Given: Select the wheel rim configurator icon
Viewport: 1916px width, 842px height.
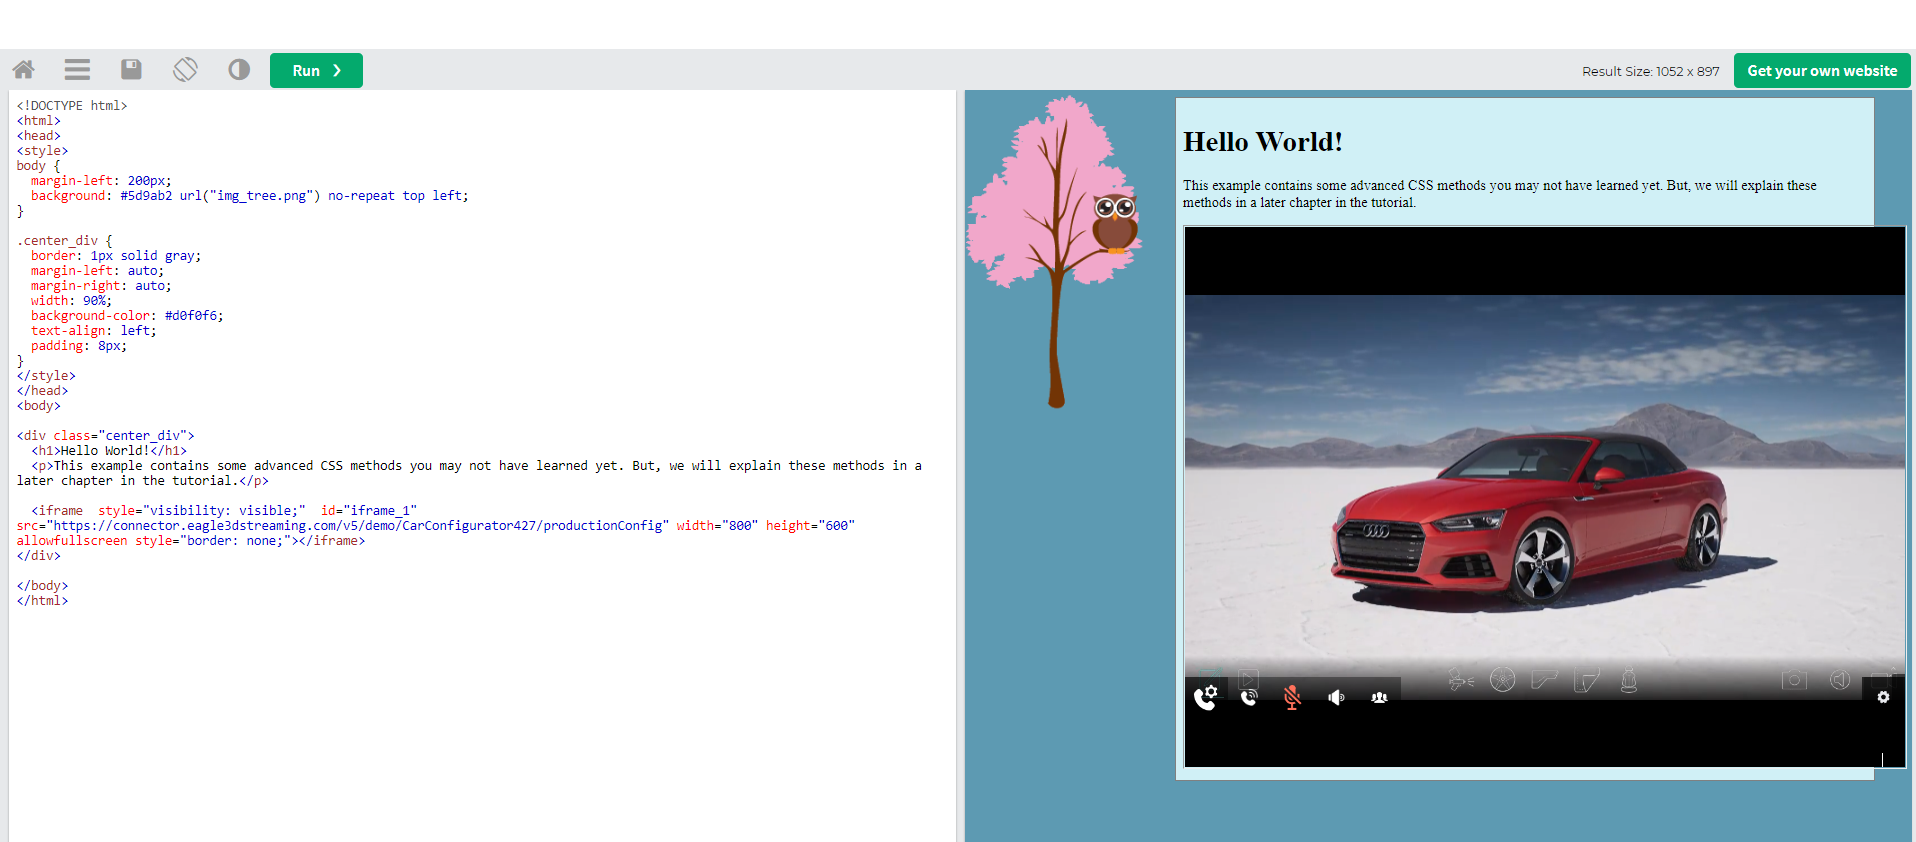Looking at the screenshot, I should click(1502, 680).
